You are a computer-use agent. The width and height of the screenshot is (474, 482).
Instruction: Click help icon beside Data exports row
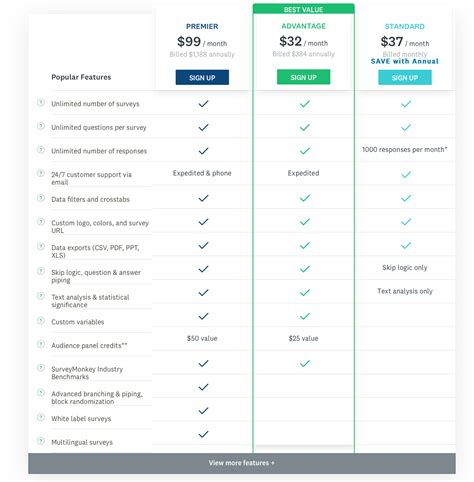41,246
